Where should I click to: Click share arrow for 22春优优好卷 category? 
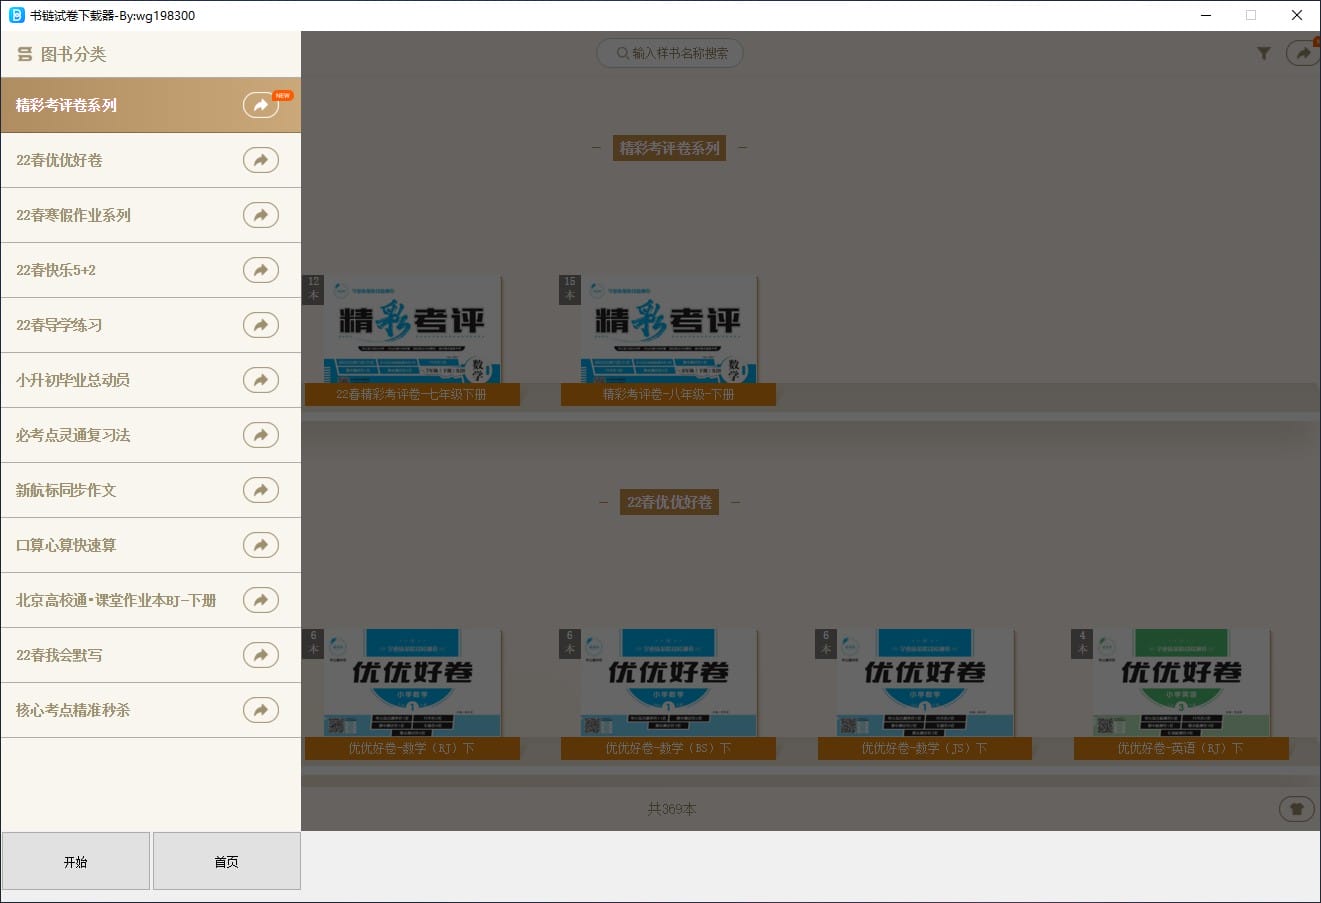pyautogui.click(x=261, y=160)
